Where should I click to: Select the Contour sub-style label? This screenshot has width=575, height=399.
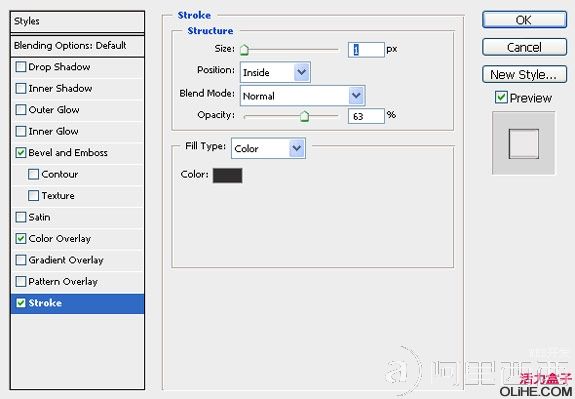(60, 174)
